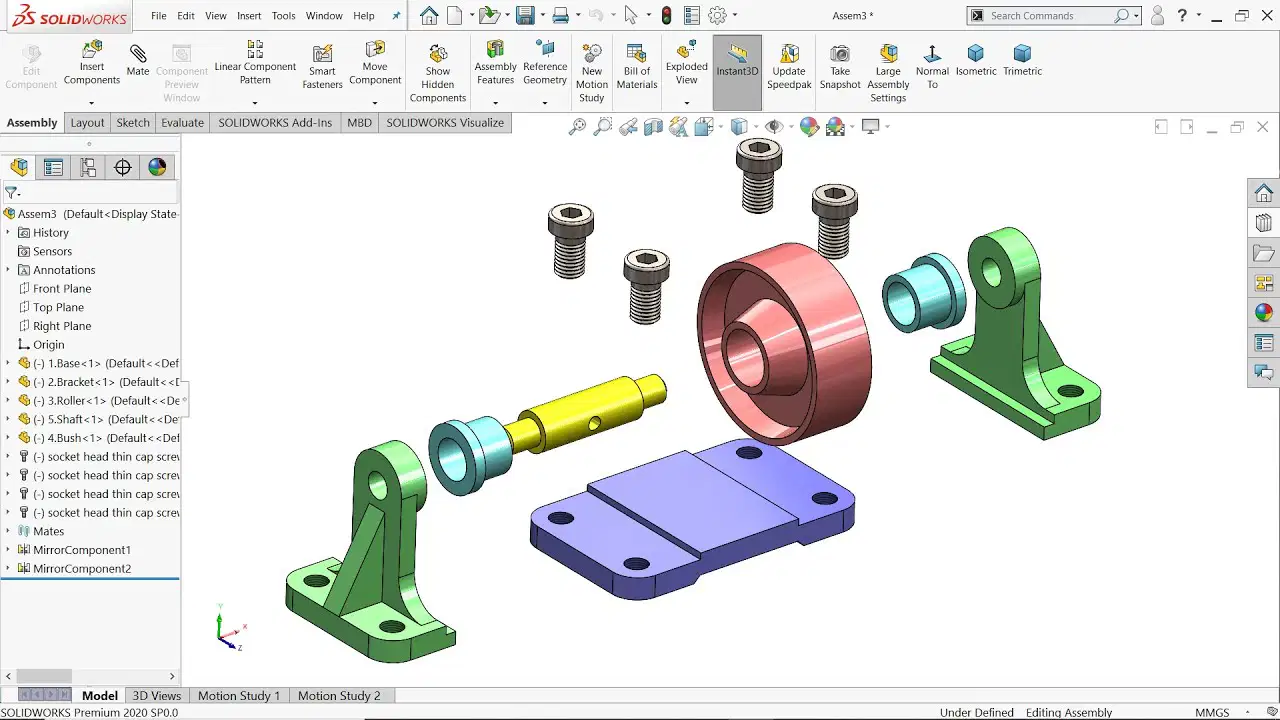This screenshot has height=720, width=1280.
Task: Open the Insert Components dropdown arrow
Action: [91, 103]
